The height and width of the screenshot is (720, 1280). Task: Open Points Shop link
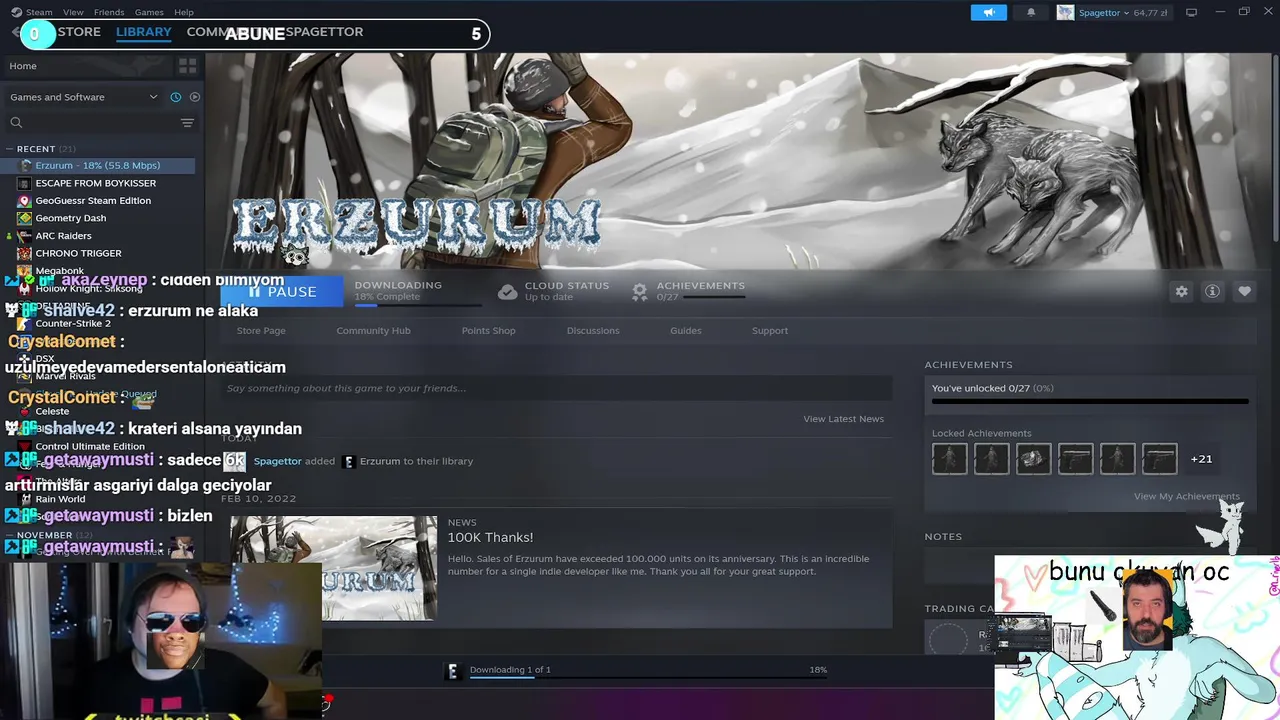click(488, 331)
